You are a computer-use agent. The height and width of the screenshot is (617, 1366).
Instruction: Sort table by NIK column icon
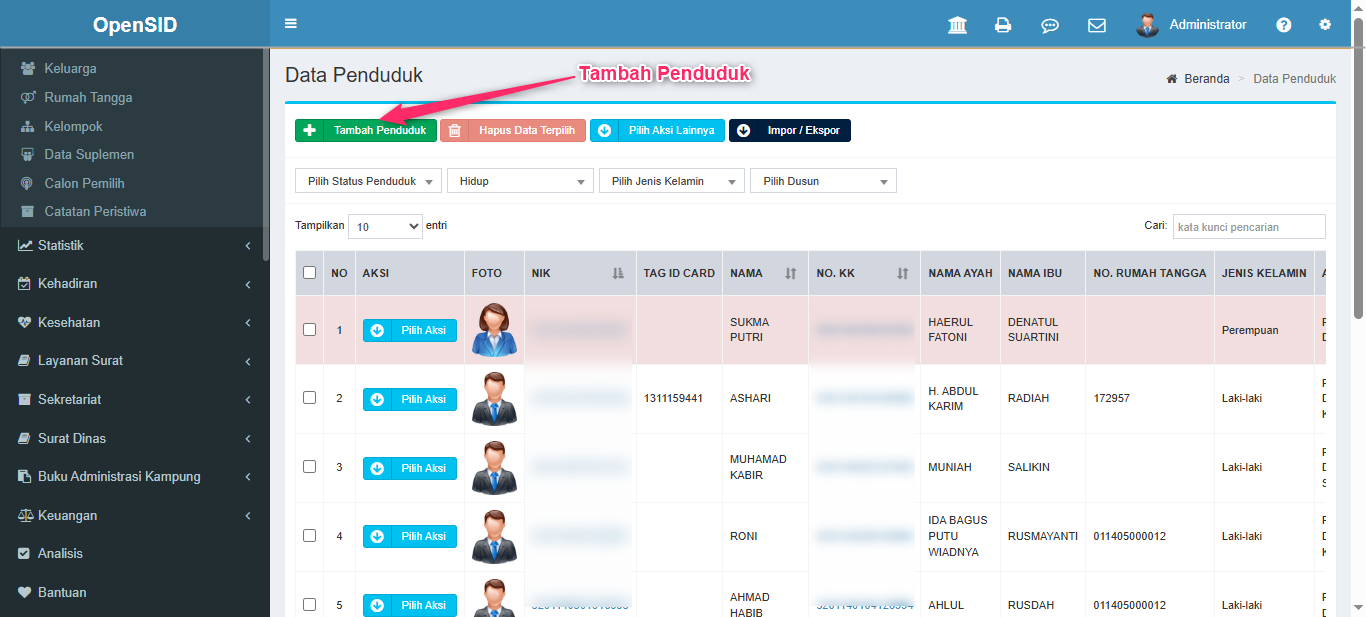coord(618,273)
